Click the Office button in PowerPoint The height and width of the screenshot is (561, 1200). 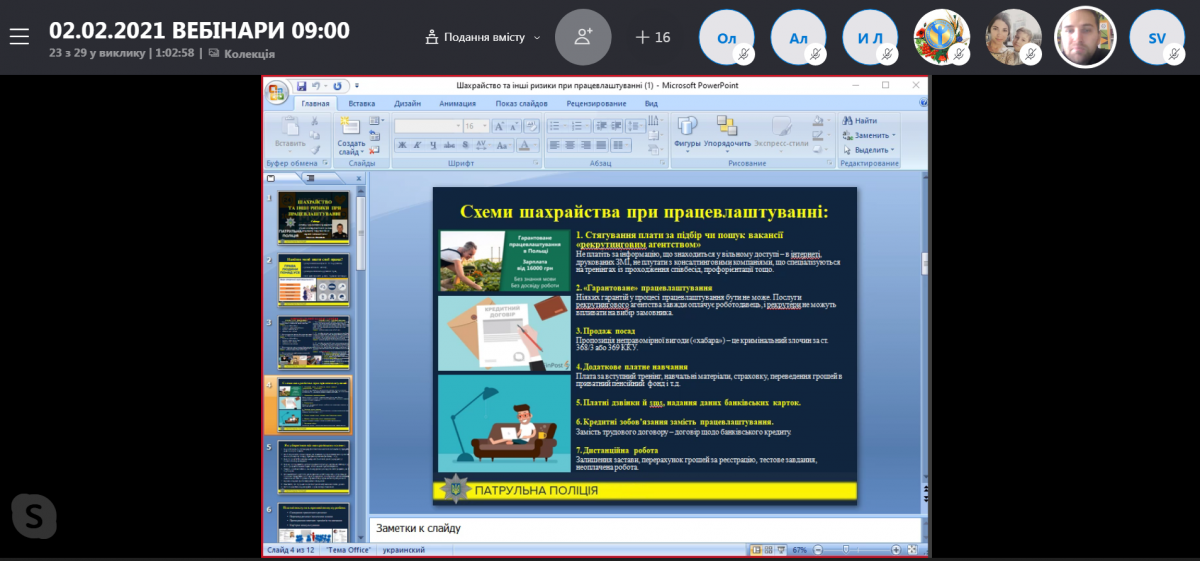click(x=277, y=92)
